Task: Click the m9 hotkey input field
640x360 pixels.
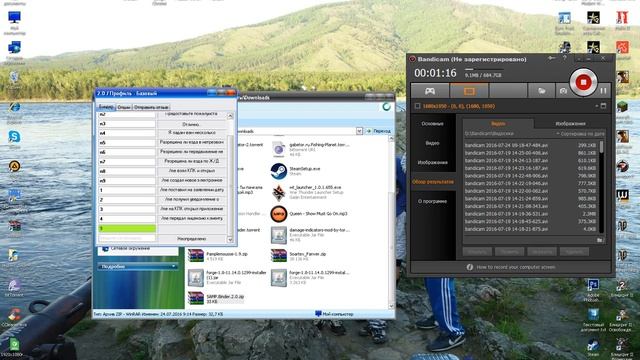Action: pyautogui.click(x=127, y=181)
